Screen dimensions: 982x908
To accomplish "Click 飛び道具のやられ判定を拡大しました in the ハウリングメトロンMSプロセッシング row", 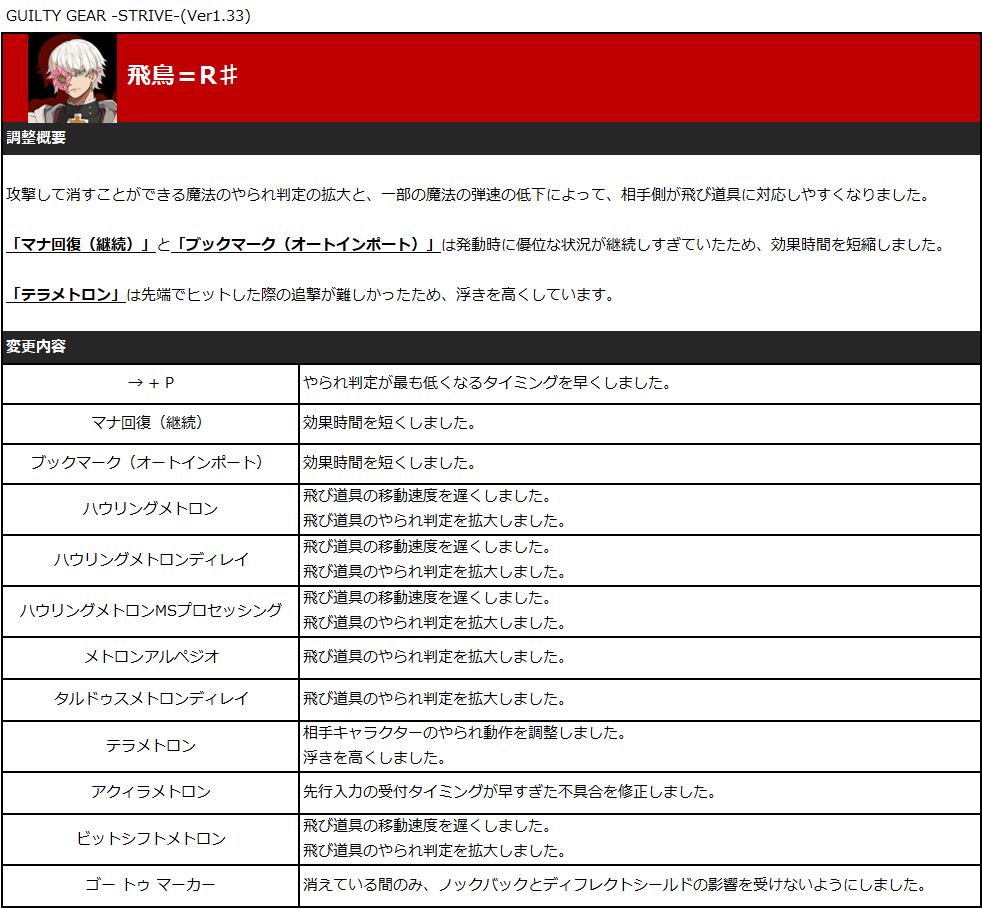I will coord(435,623).
